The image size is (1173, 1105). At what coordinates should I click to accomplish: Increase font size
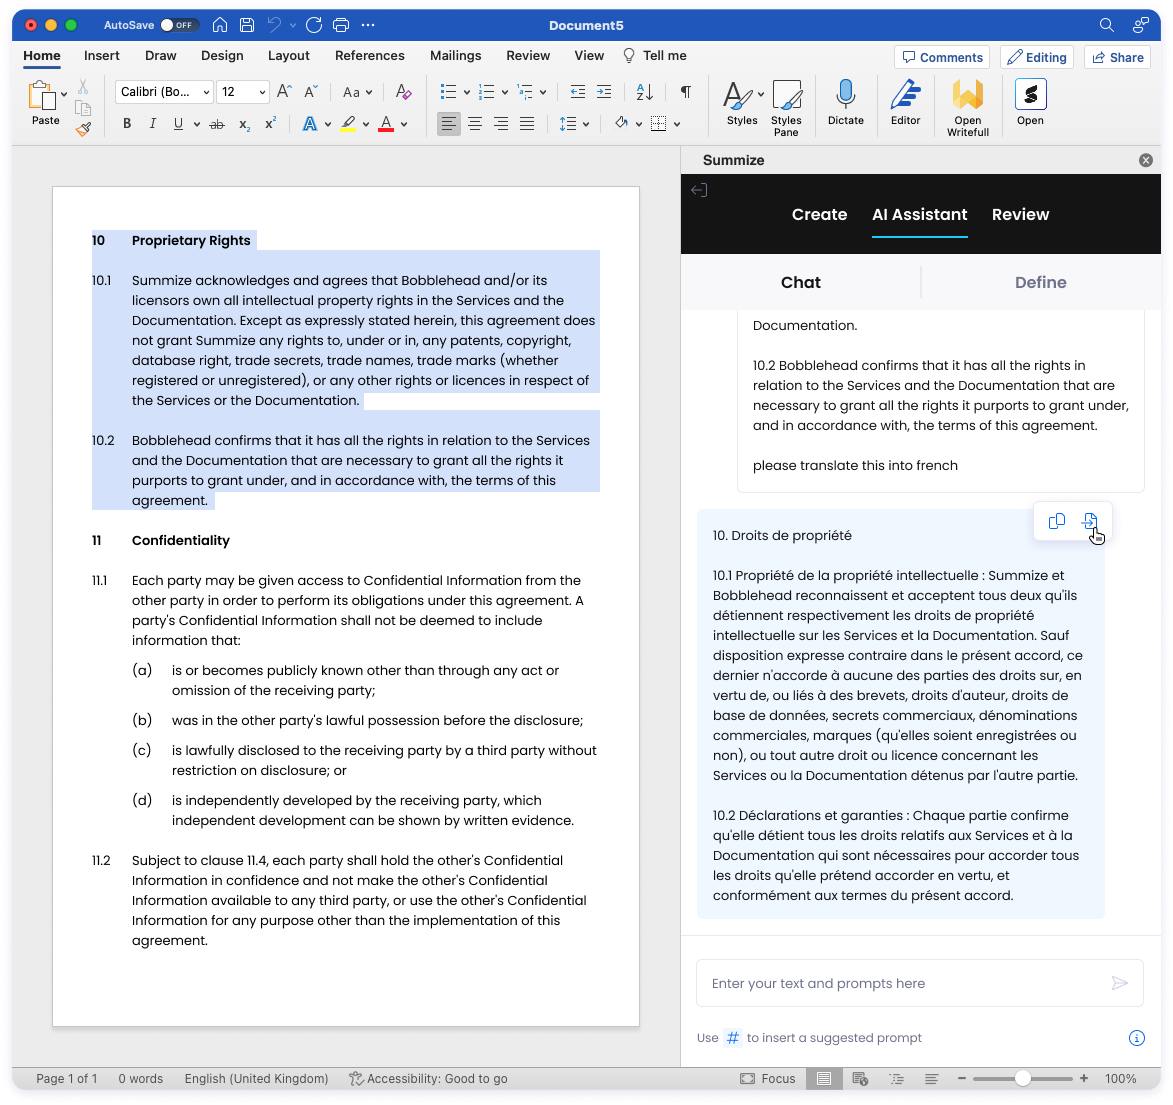click(284, 92)
